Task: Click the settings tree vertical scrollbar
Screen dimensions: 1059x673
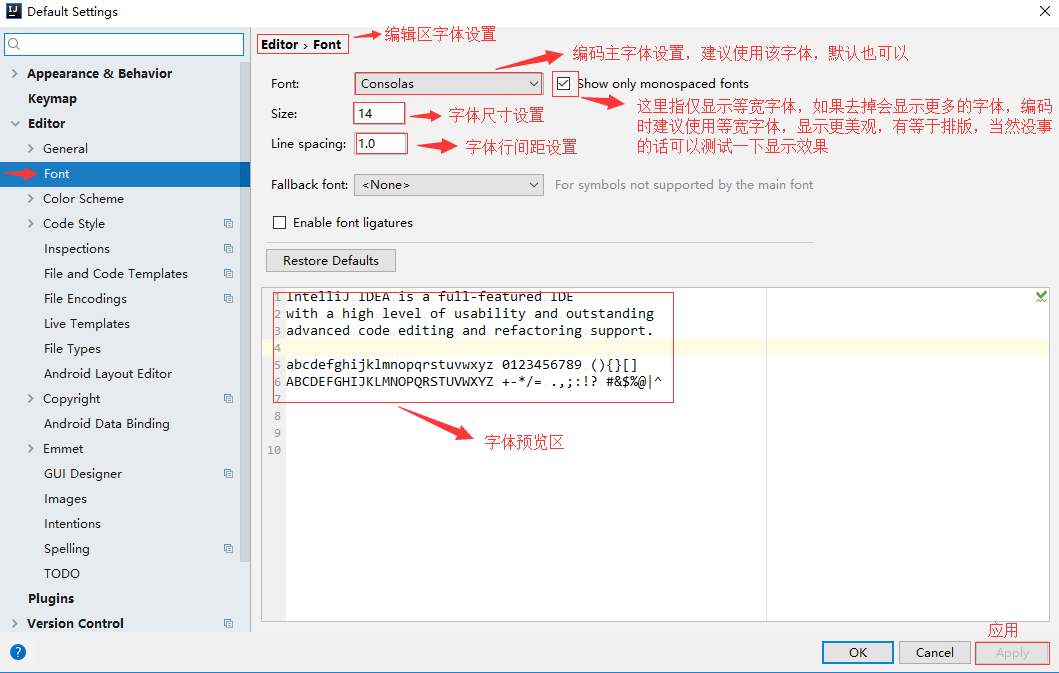Action: coord(244,311)
